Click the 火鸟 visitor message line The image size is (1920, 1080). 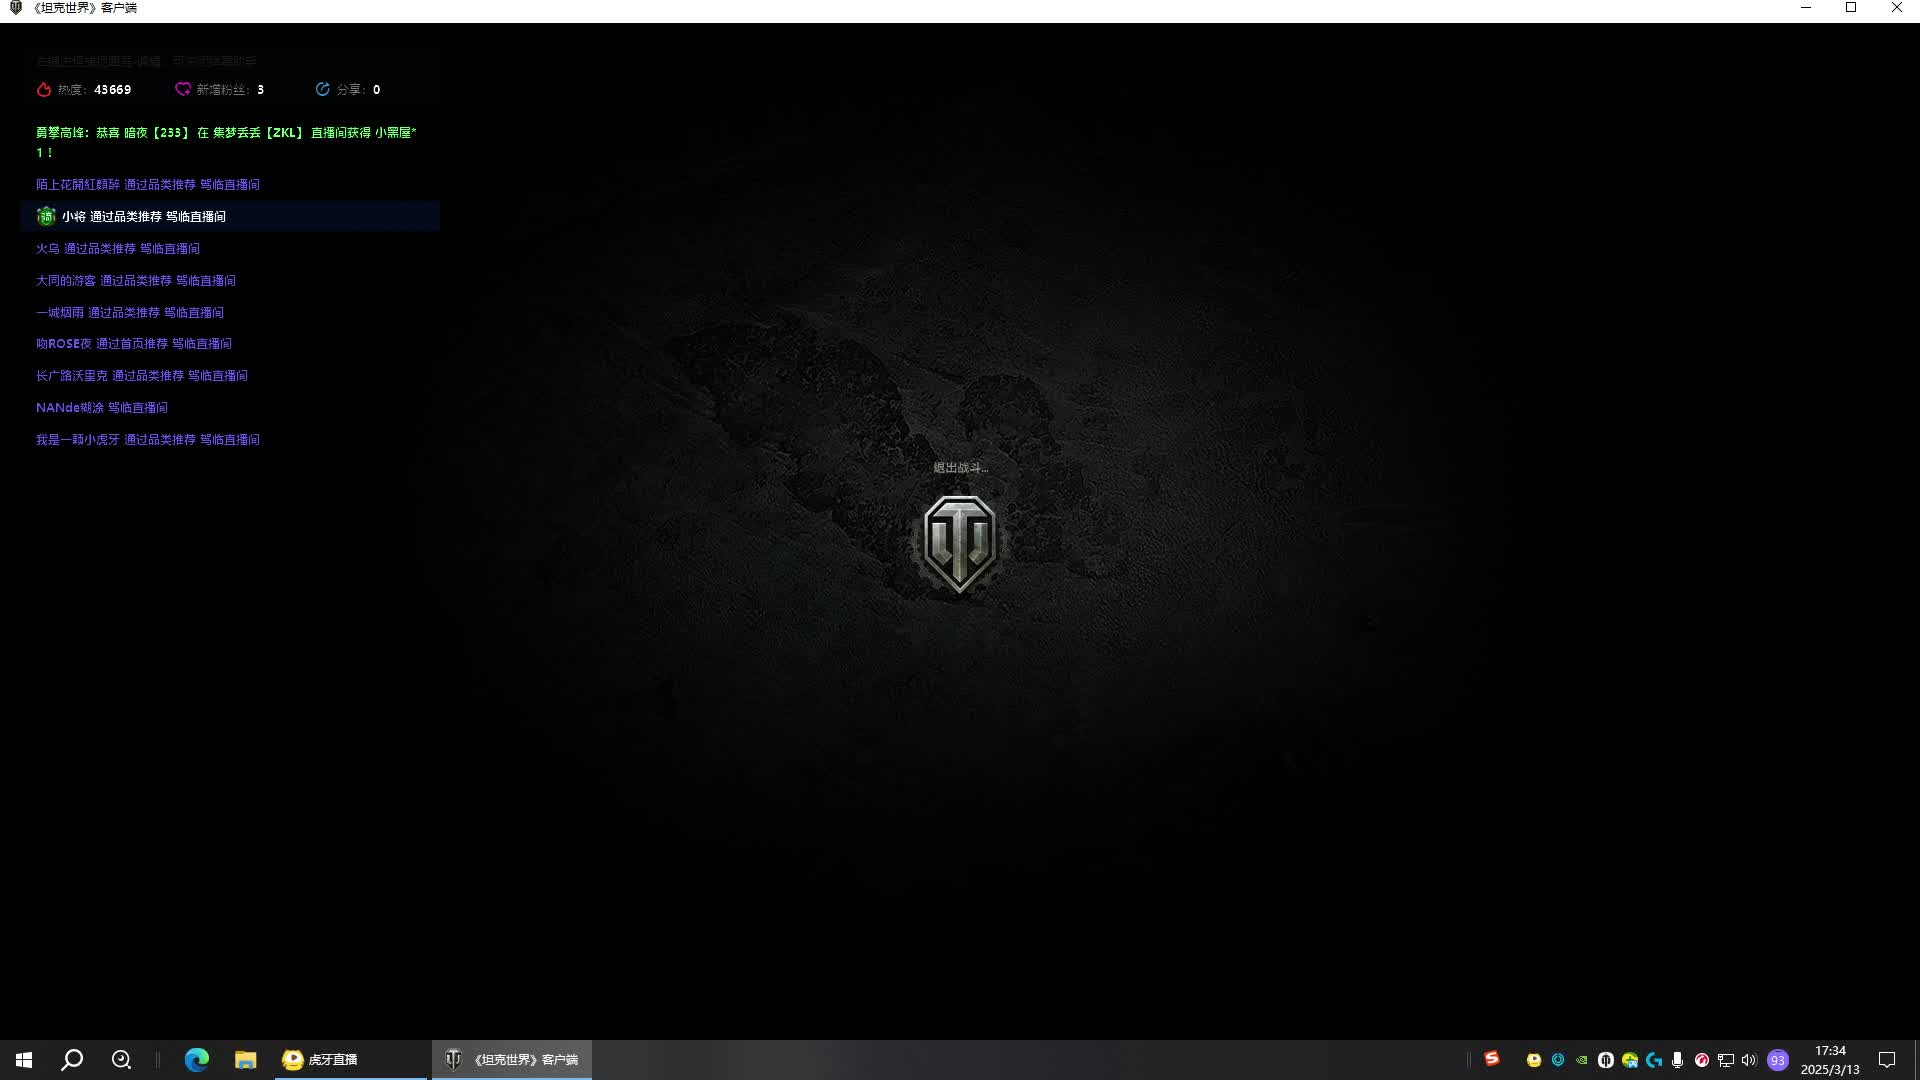point(118,248)
